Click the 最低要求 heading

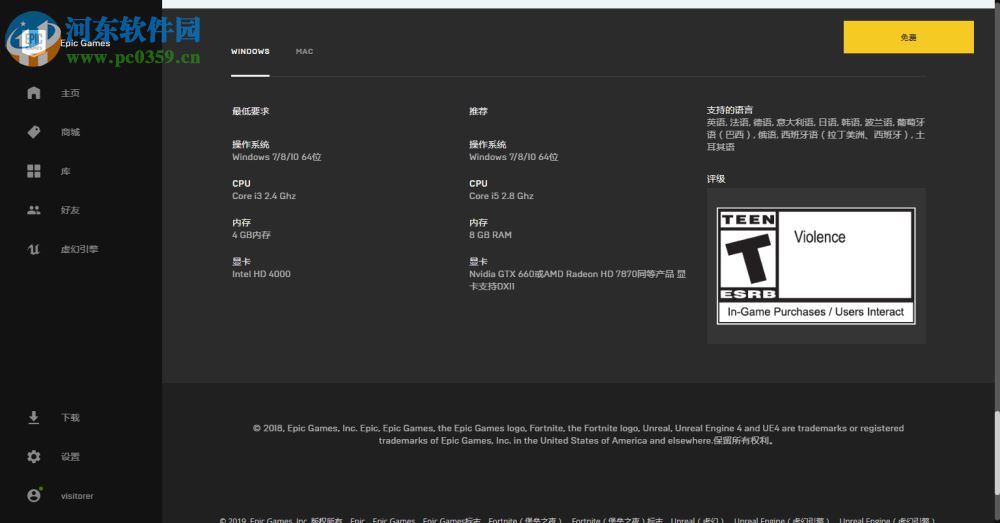click(x=251, y=111)
